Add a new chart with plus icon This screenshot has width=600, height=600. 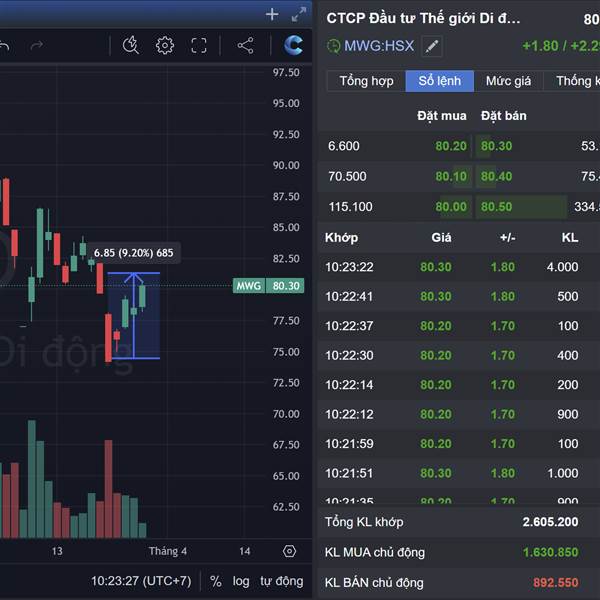[x=272, y=14]
